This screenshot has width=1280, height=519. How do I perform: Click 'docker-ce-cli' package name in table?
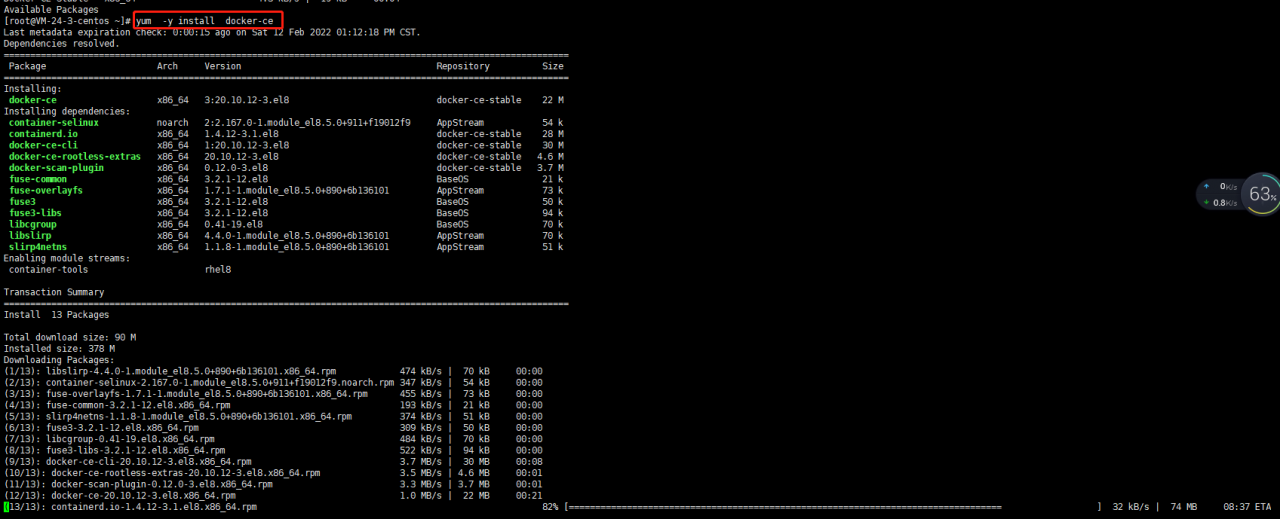coord(43,145)
